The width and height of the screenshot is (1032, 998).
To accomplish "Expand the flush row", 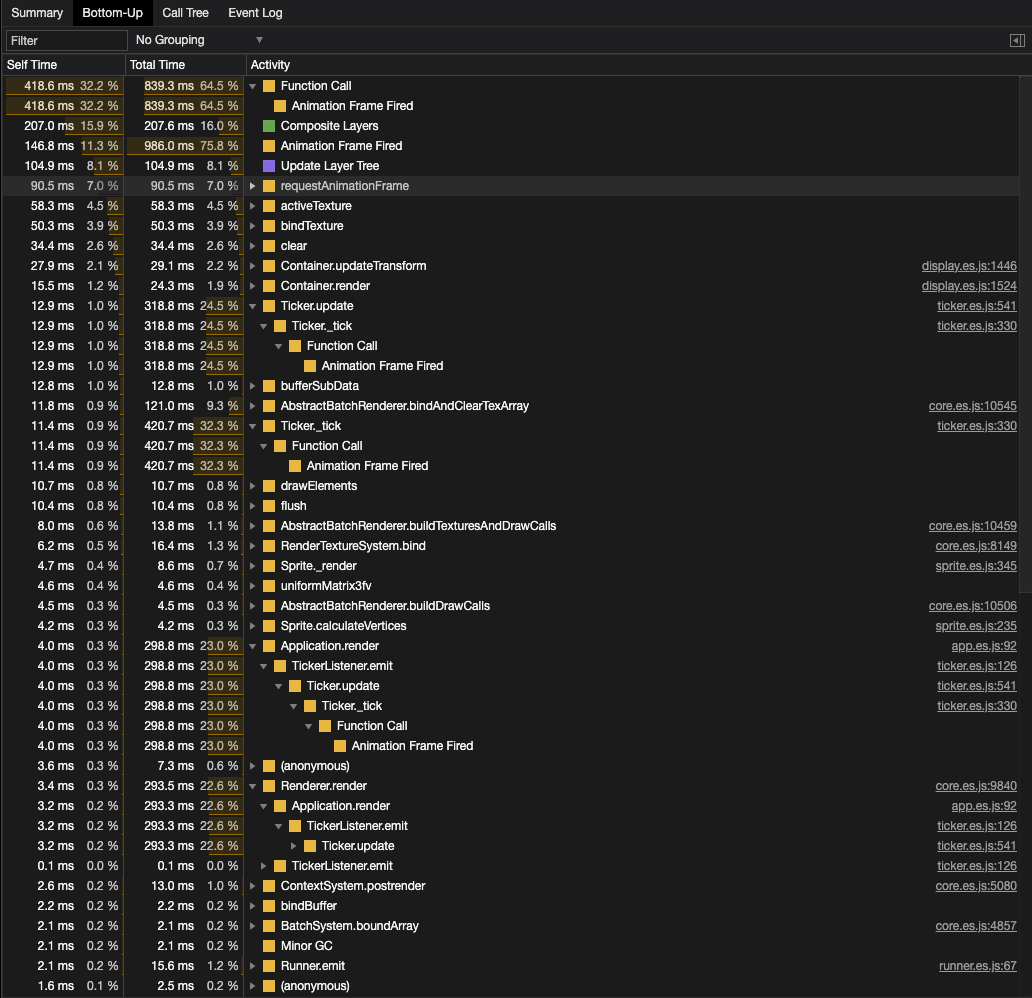I will pyautogui.click(x=252, y=506).
